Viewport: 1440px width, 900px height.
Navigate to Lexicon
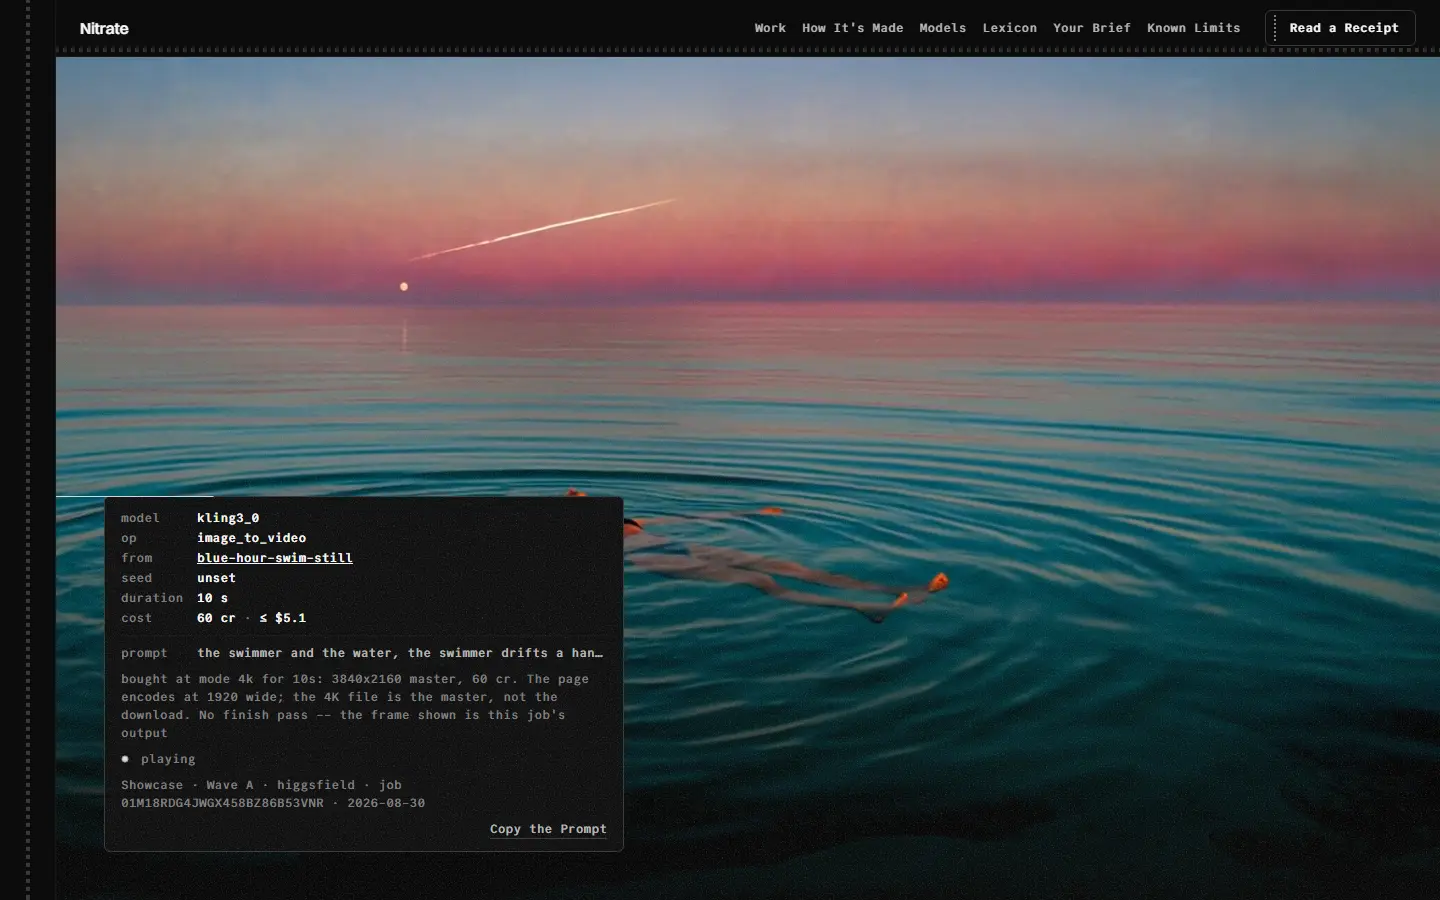click(x=1009, y=28)
